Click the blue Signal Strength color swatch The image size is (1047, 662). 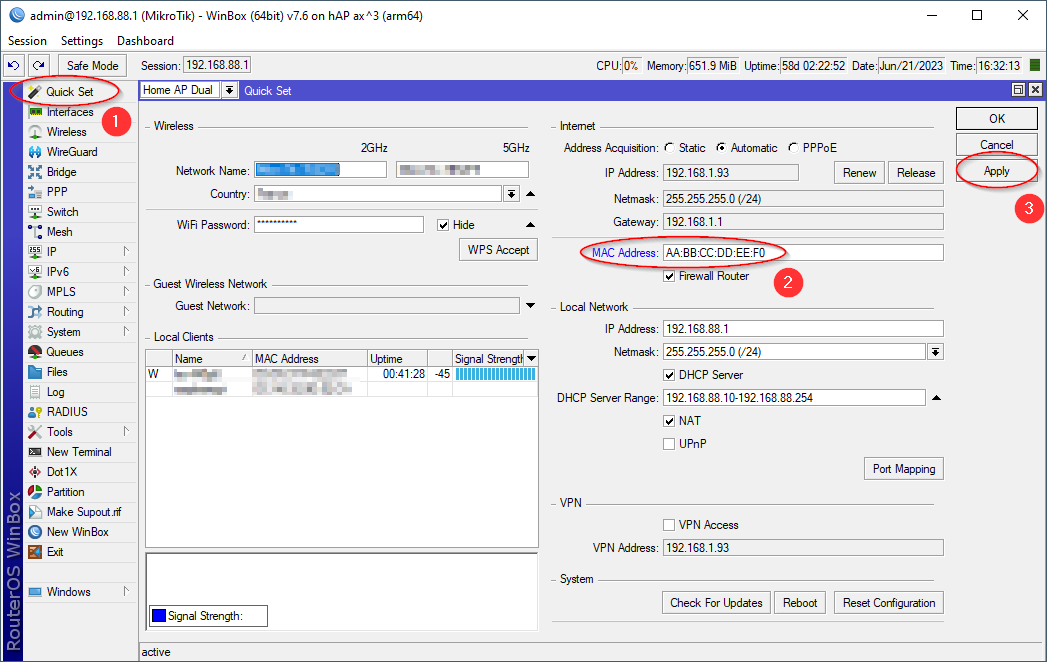[159, 616]
